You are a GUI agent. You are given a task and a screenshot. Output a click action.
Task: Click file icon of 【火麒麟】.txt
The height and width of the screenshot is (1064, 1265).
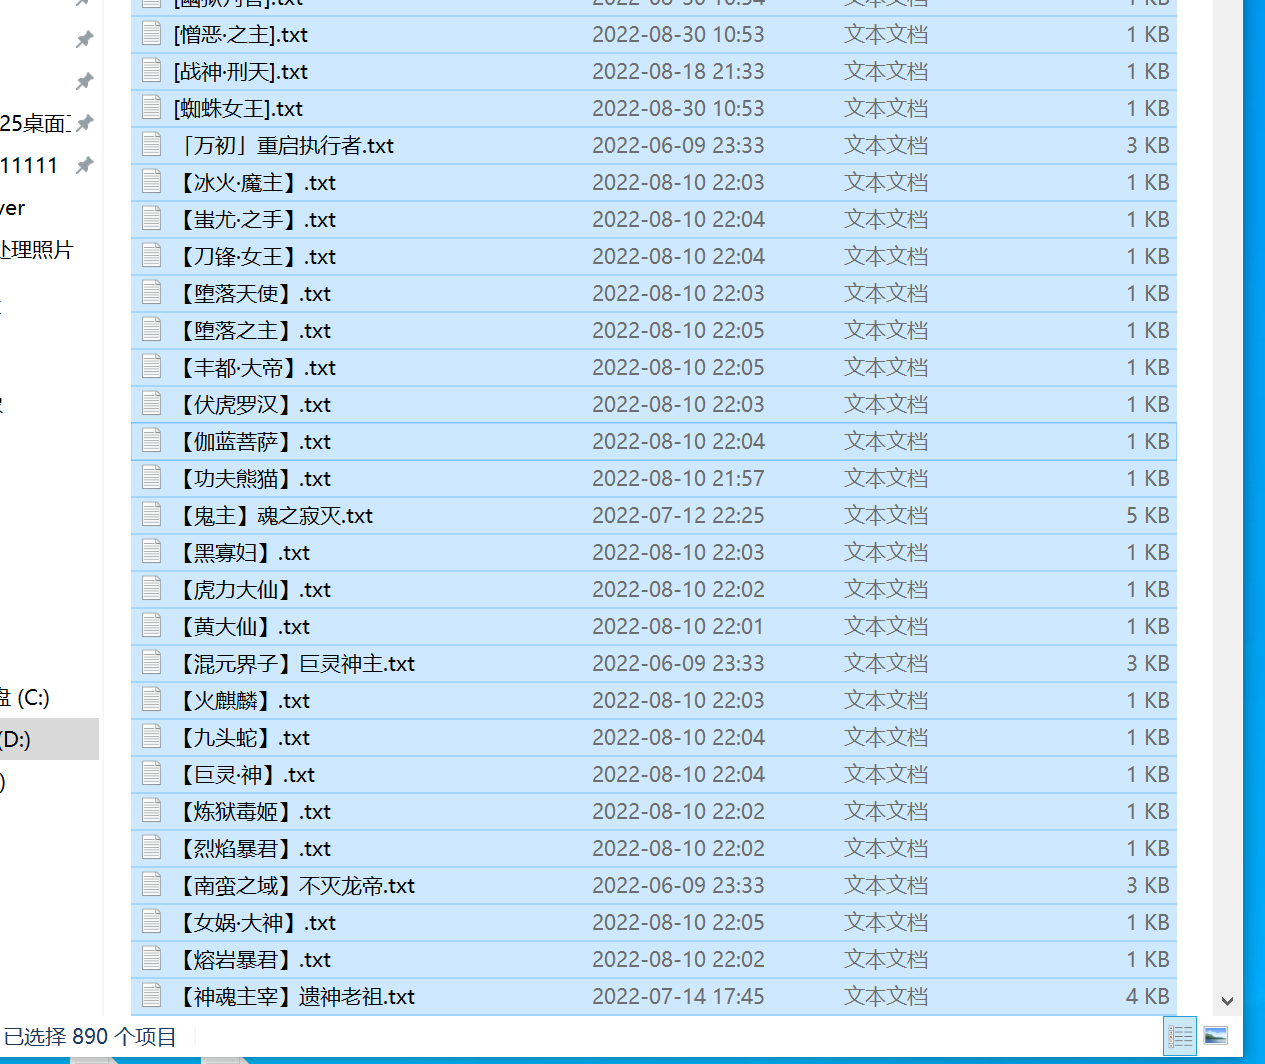152,700
